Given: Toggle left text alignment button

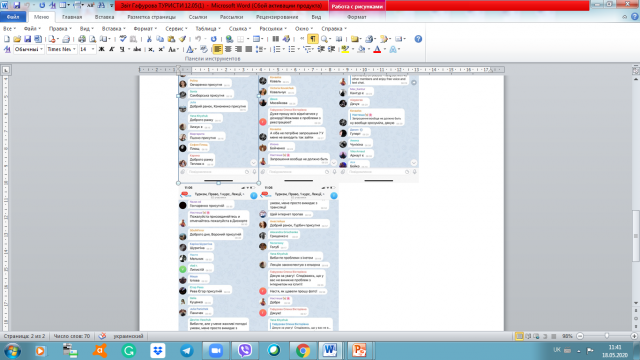Looking at the screenshot, I should (x=218, y=49).
